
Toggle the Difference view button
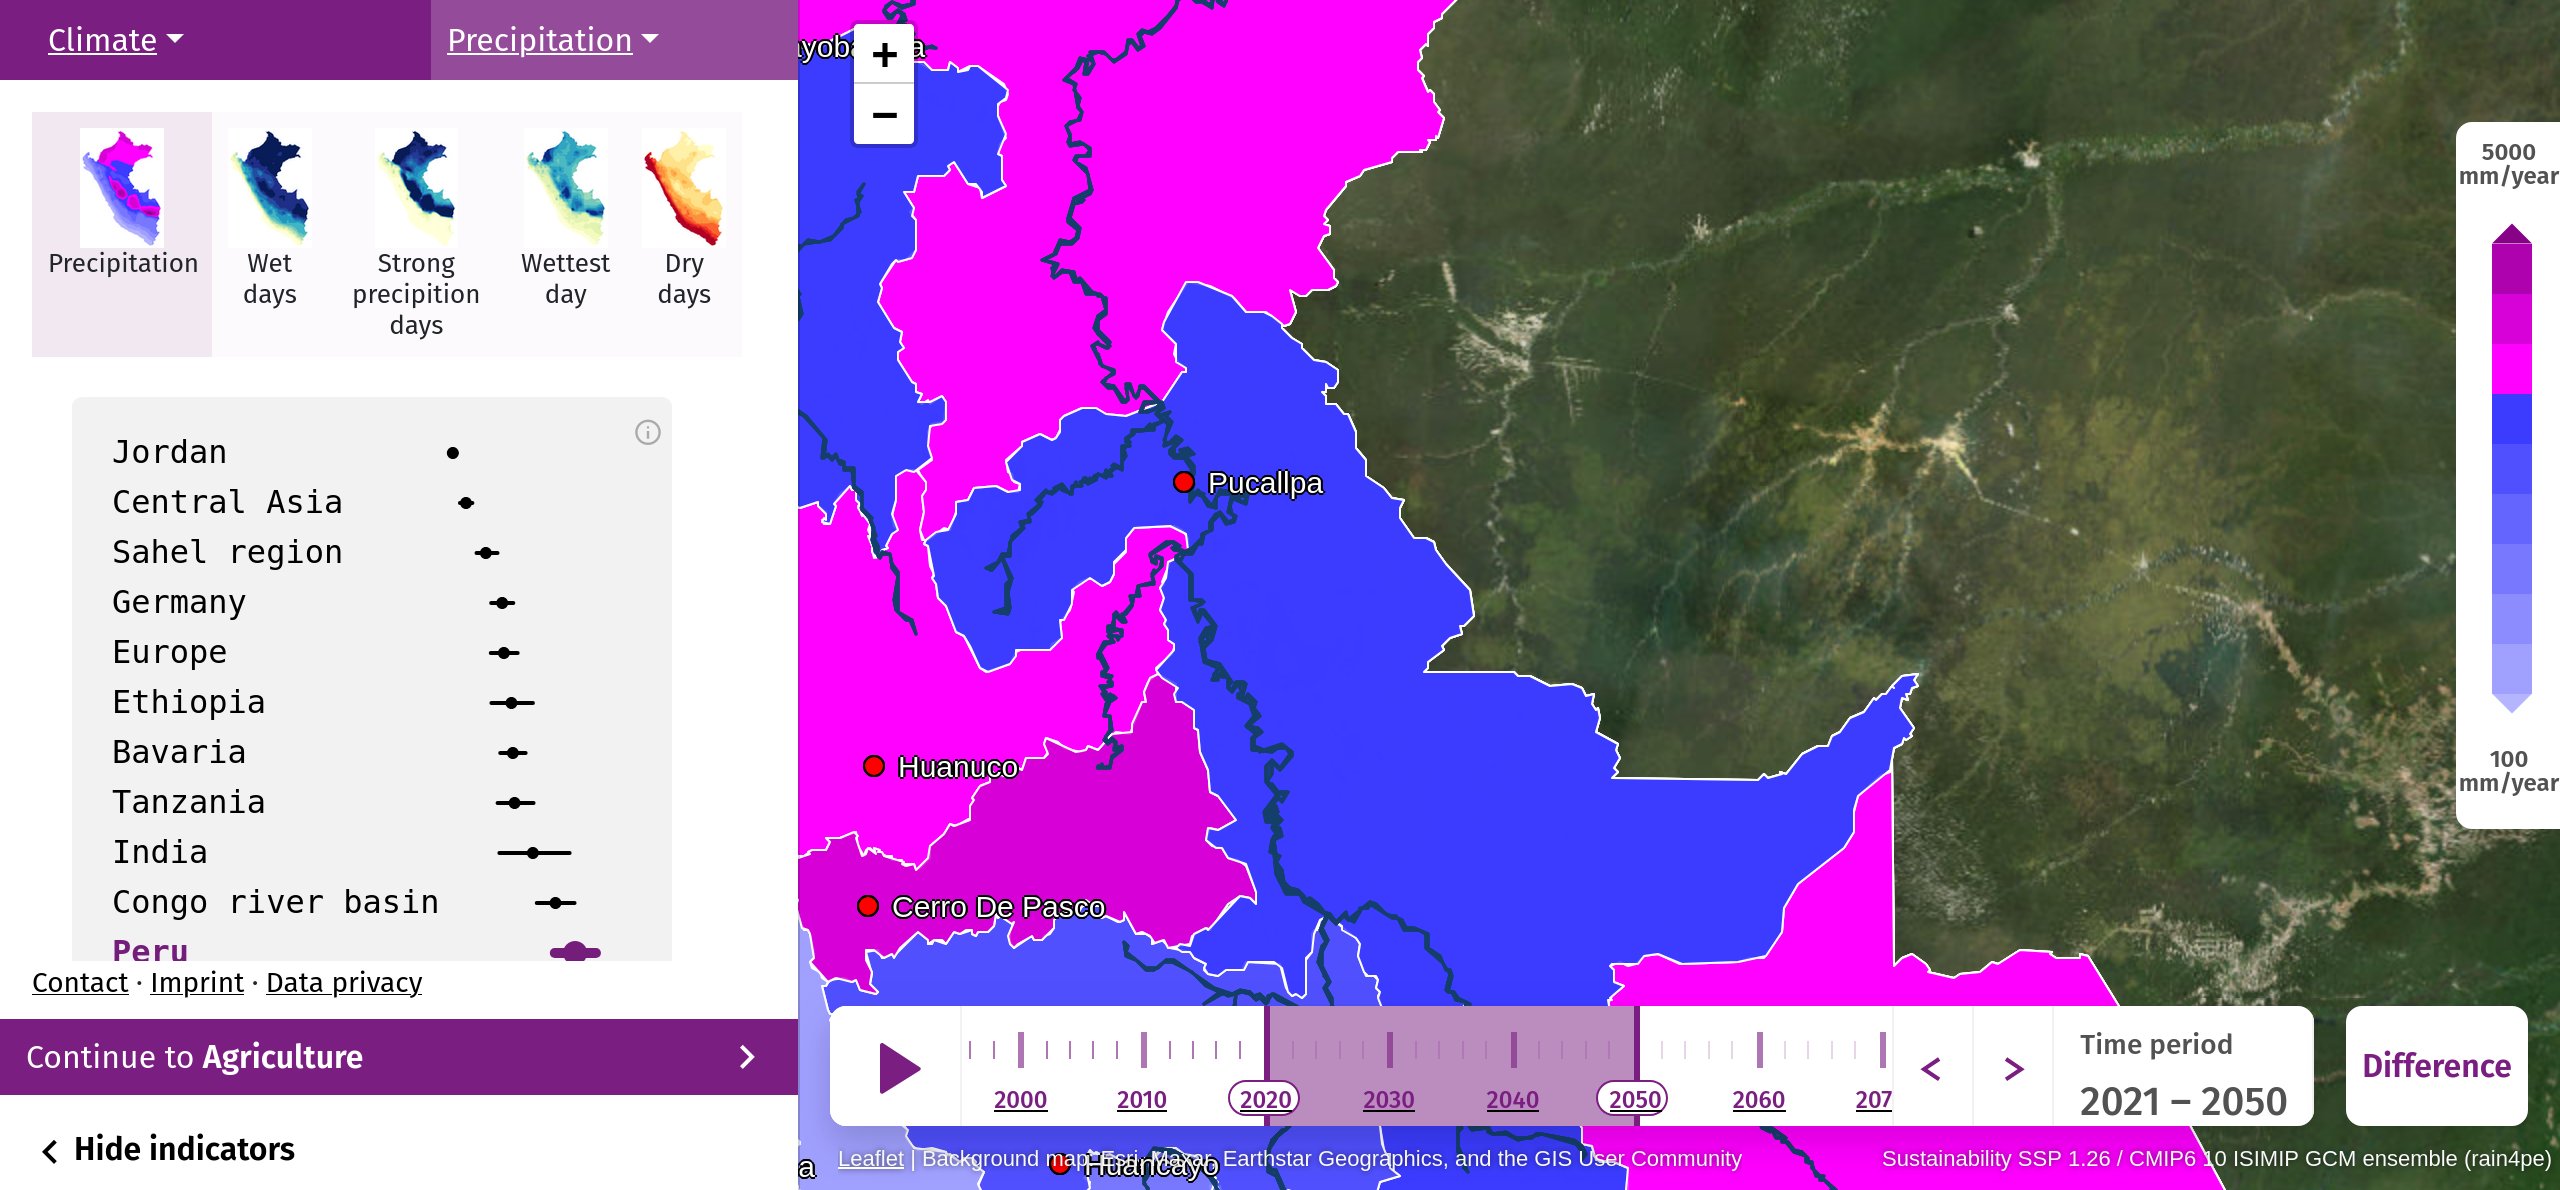2436,1066
